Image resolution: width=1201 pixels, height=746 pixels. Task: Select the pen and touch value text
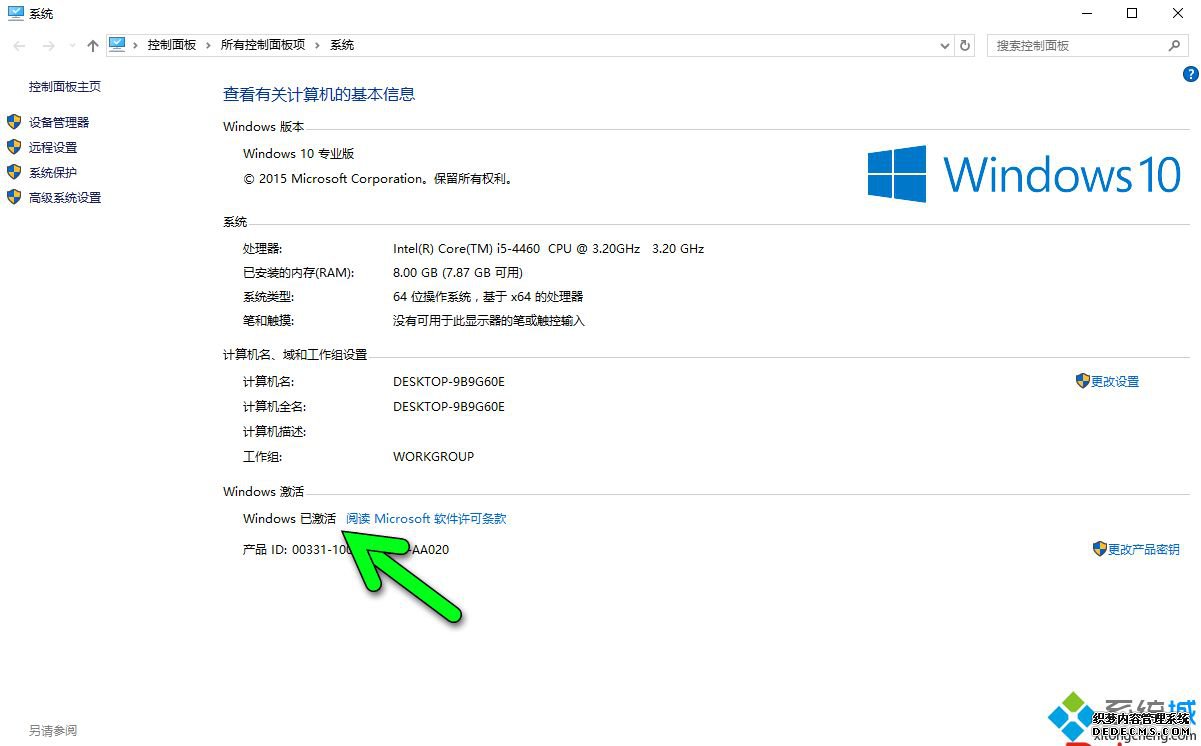coord(489,321)
